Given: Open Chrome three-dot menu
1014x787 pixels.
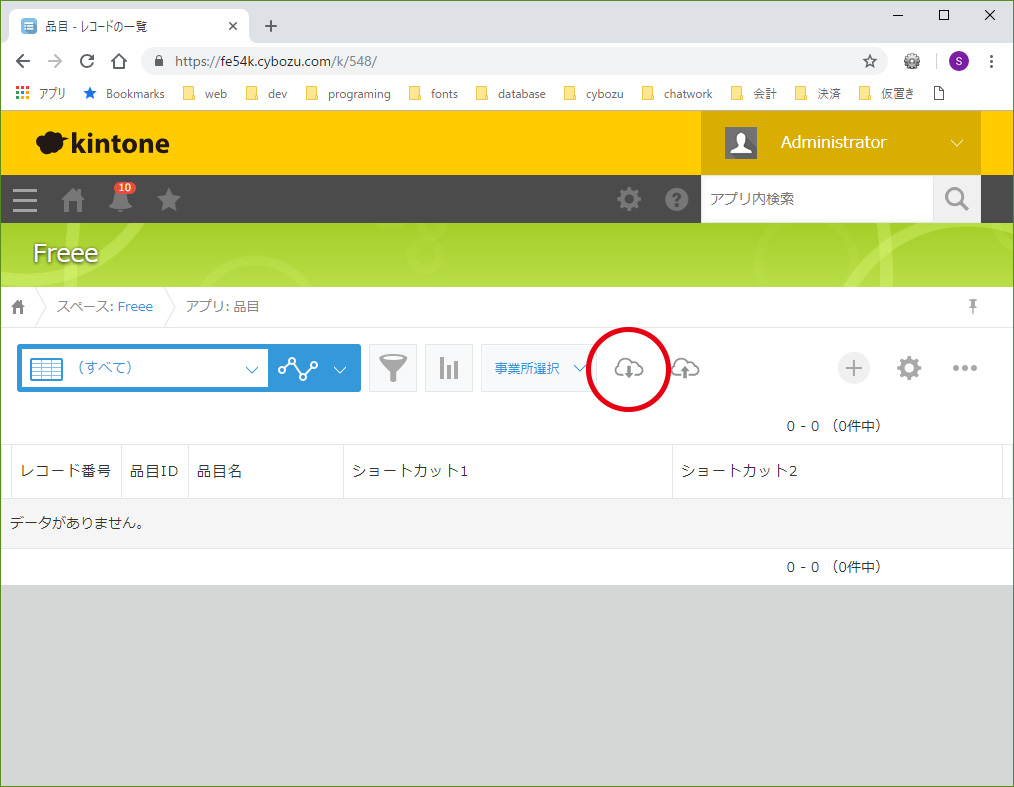Looking at the screenshot, I should point(991,61).
